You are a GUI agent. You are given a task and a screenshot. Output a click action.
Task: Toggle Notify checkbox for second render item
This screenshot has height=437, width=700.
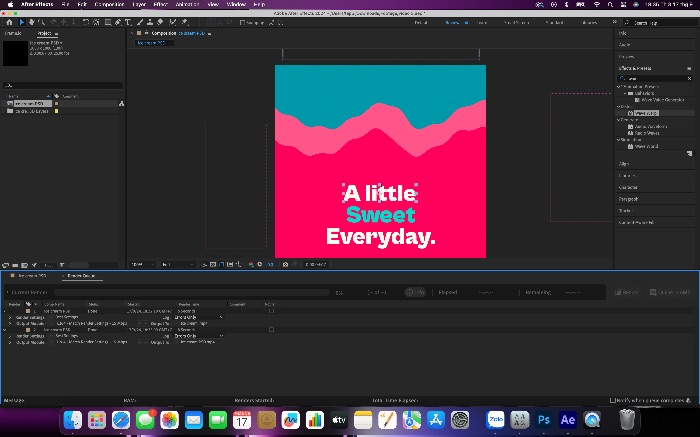pyautogui.click(x=271, y=329)
